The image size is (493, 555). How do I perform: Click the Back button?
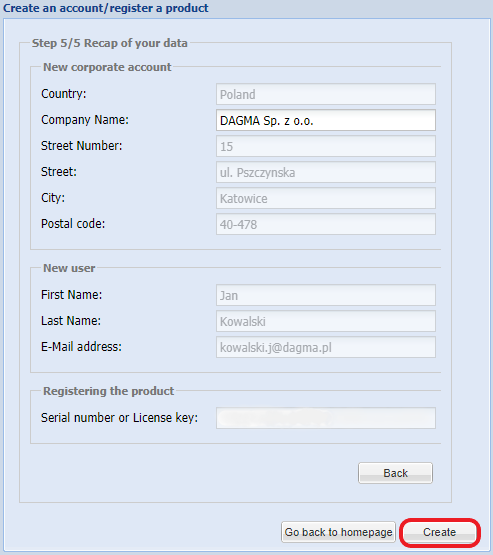point(395,473)
